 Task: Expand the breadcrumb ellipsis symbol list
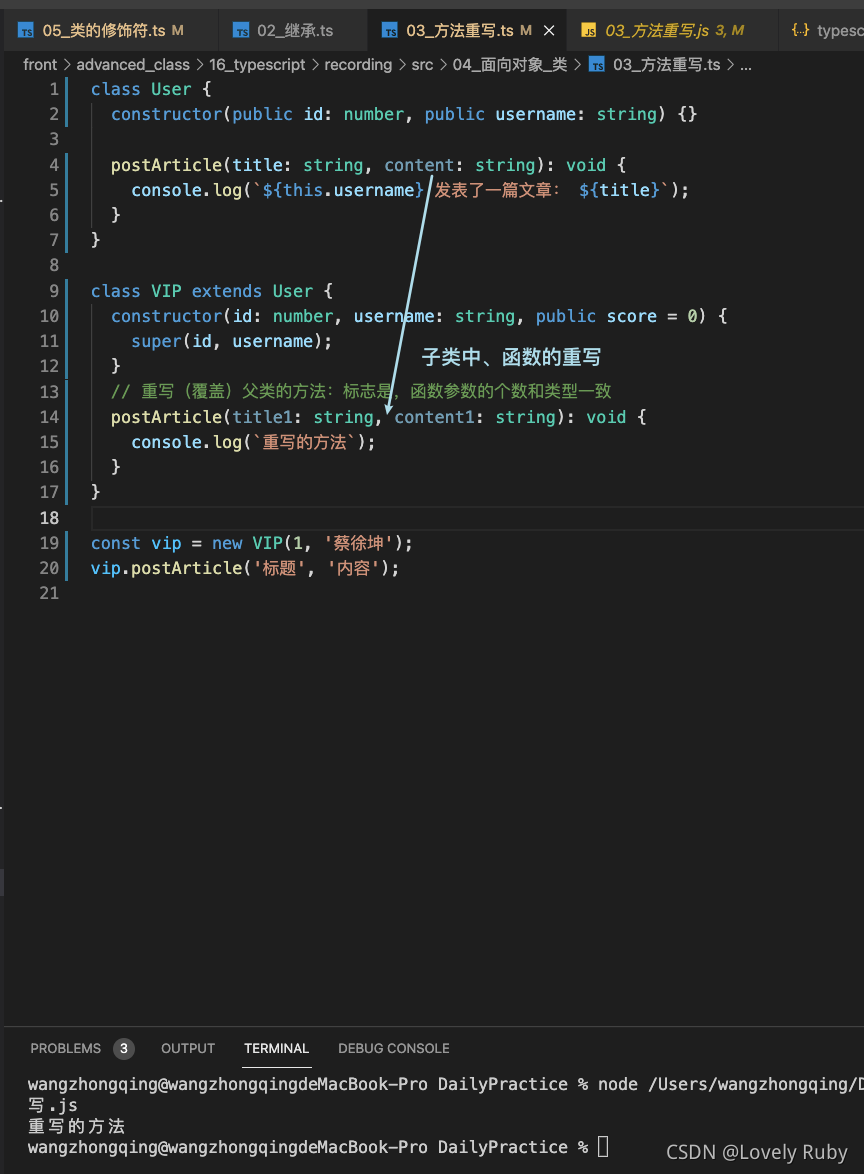tap(746, 66)
